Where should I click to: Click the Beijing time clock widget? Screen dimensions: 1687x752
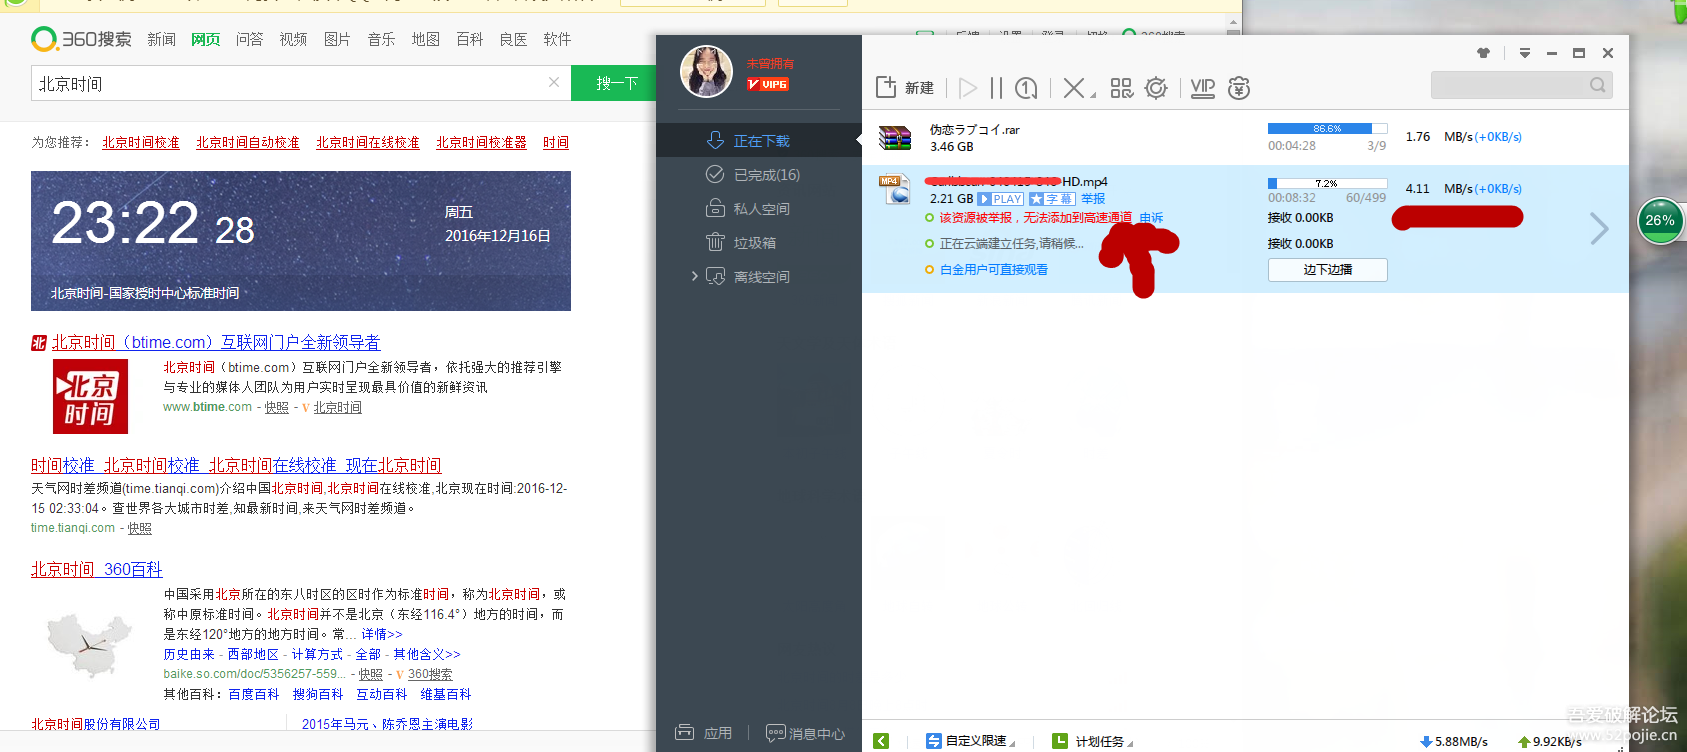[x=301, y=241]
